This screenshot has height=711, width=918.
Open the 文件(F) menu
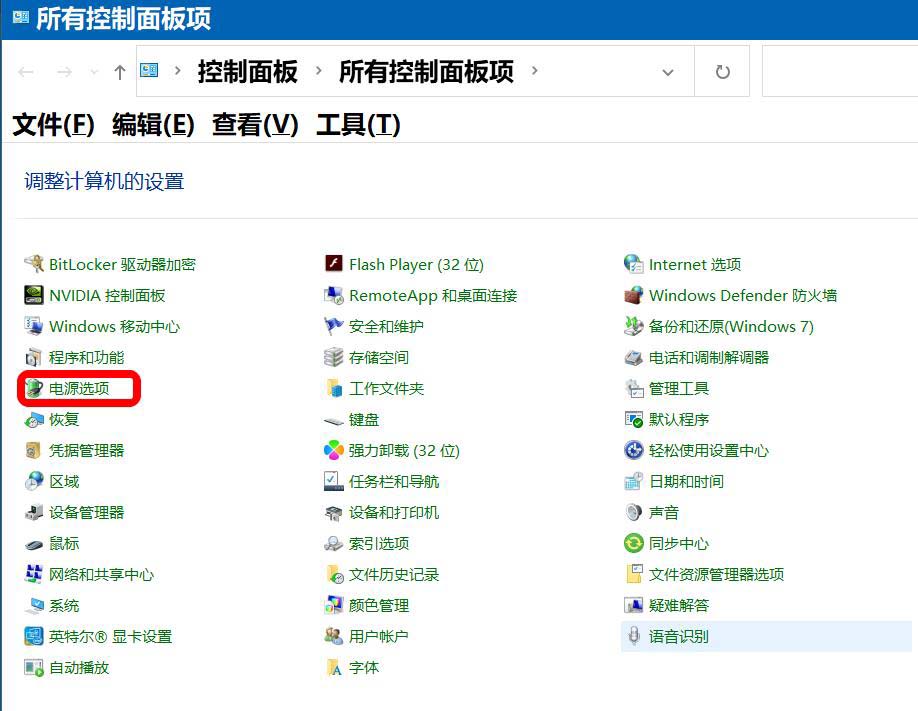click(x=53, y=125)
